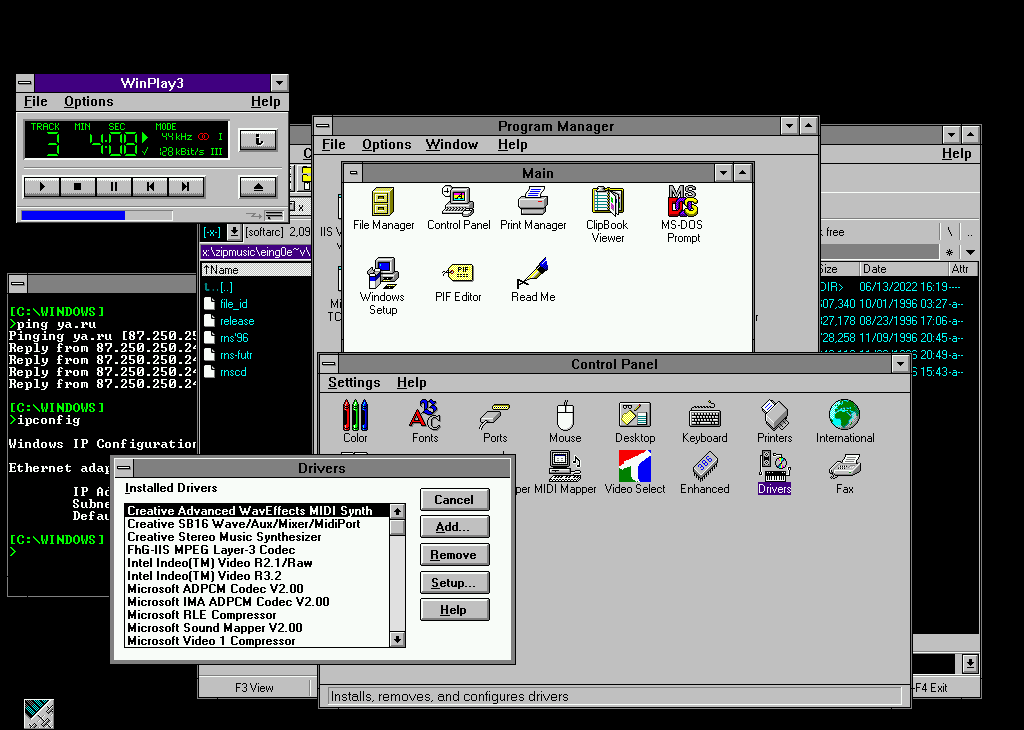The height and width of the screenshot is (730, 1024).
Task: Open Control Panel Help menu
Action: click(x=411, y=383)
